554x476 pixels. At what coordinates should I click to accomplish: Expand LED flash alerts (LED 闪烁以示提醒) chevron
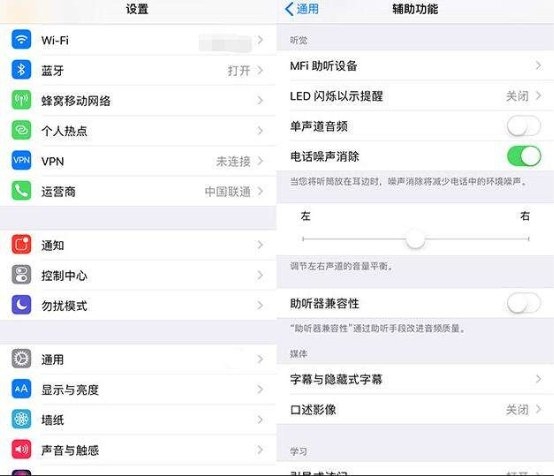coord(538,95)
